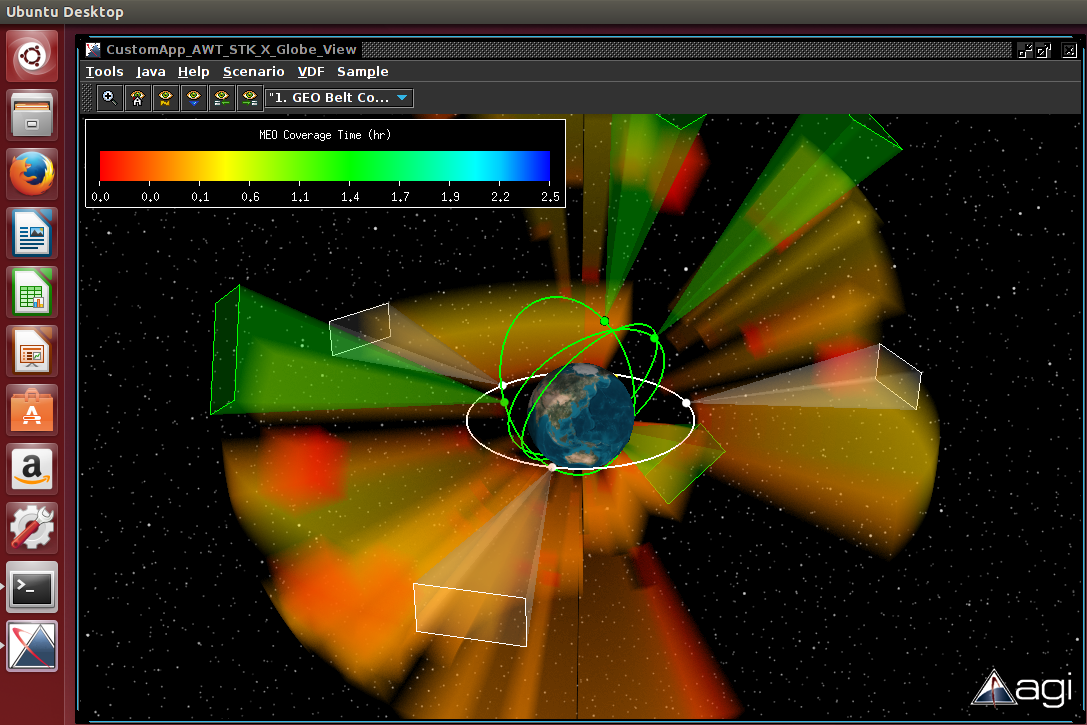
Task: Open the Help menu
Action: point(193,71)
